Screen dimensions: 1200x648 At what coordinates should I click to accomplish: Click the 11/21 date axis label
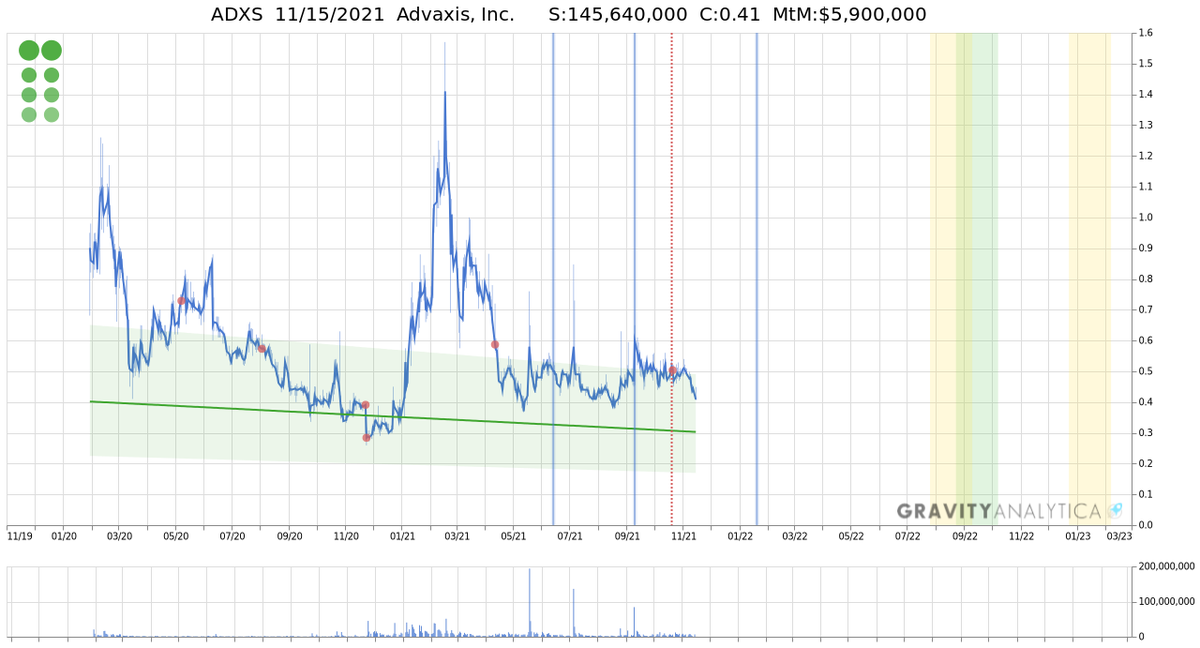click(x=683, y=536)
